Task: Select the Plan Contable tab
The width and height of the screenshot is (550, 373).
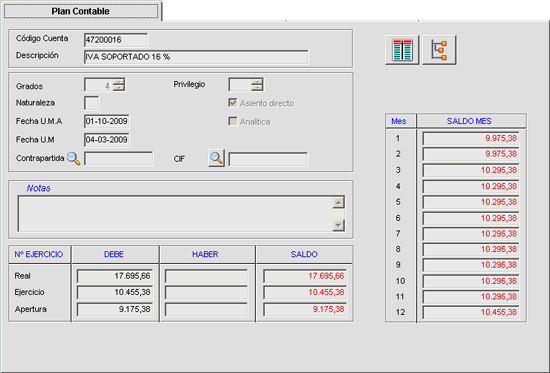Action: pyautogui.click(x=81, y=11)
